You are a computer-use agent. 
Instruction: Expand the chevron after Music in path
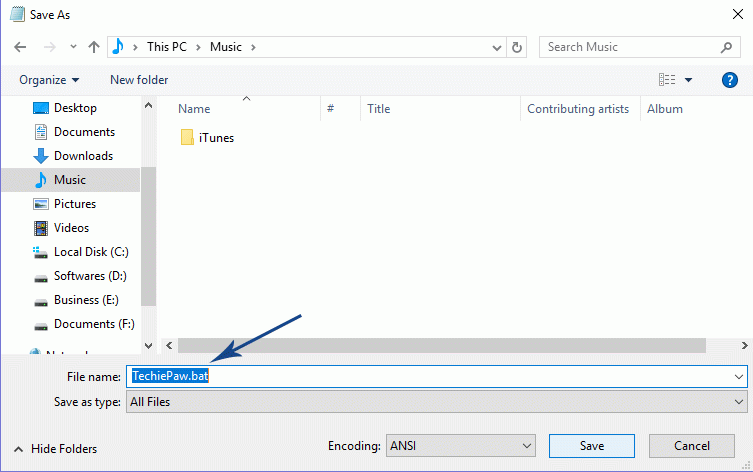pos(253,48)
